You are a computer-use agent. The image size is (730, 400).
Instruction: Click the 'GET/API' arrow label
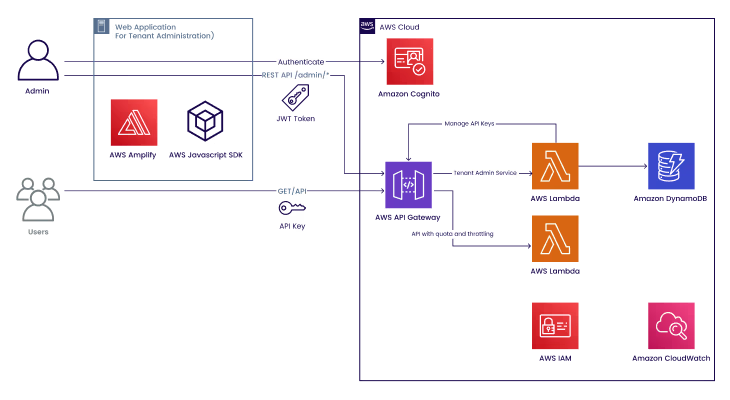(292, 191)
